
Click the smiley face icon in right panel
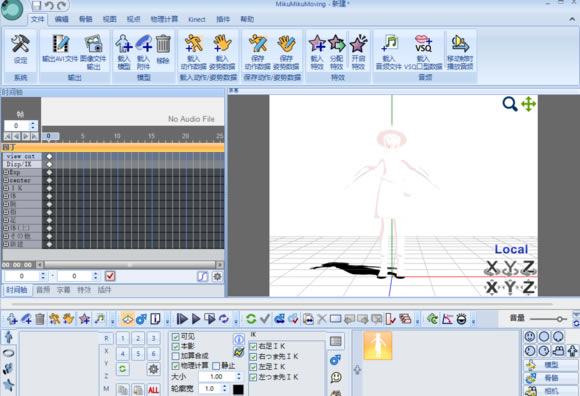pyautogui.click(x=530, y=336)
